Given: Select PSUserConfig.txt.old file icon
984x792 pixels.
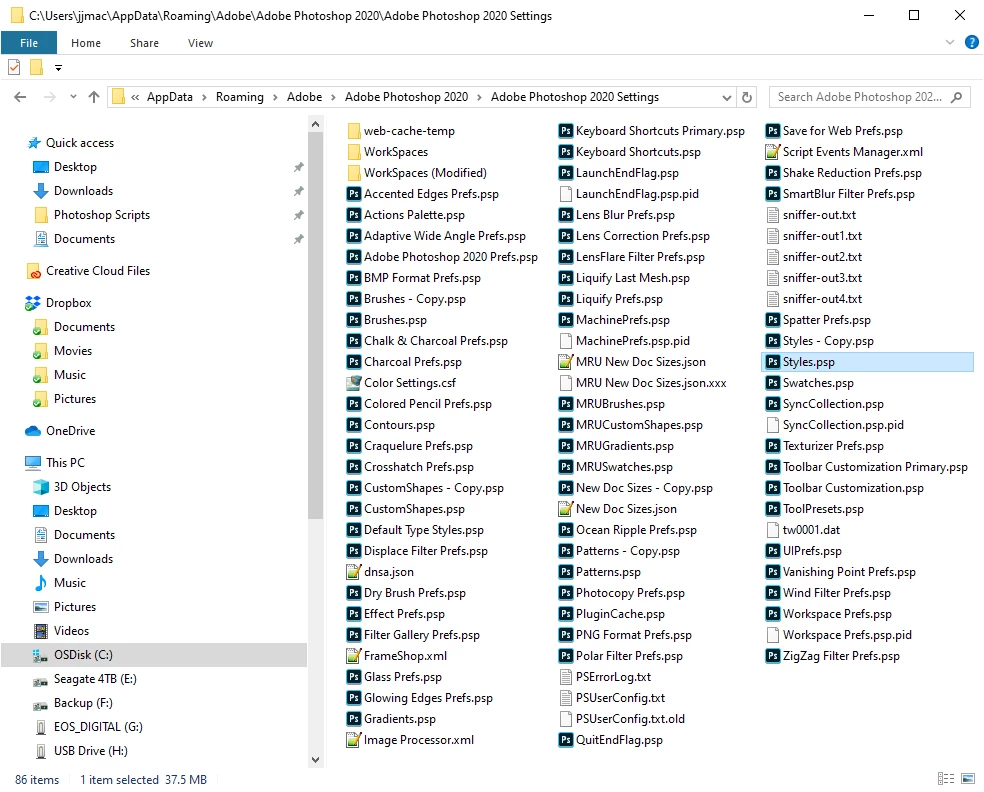Looking at the screenshot, I should (566, 719).
